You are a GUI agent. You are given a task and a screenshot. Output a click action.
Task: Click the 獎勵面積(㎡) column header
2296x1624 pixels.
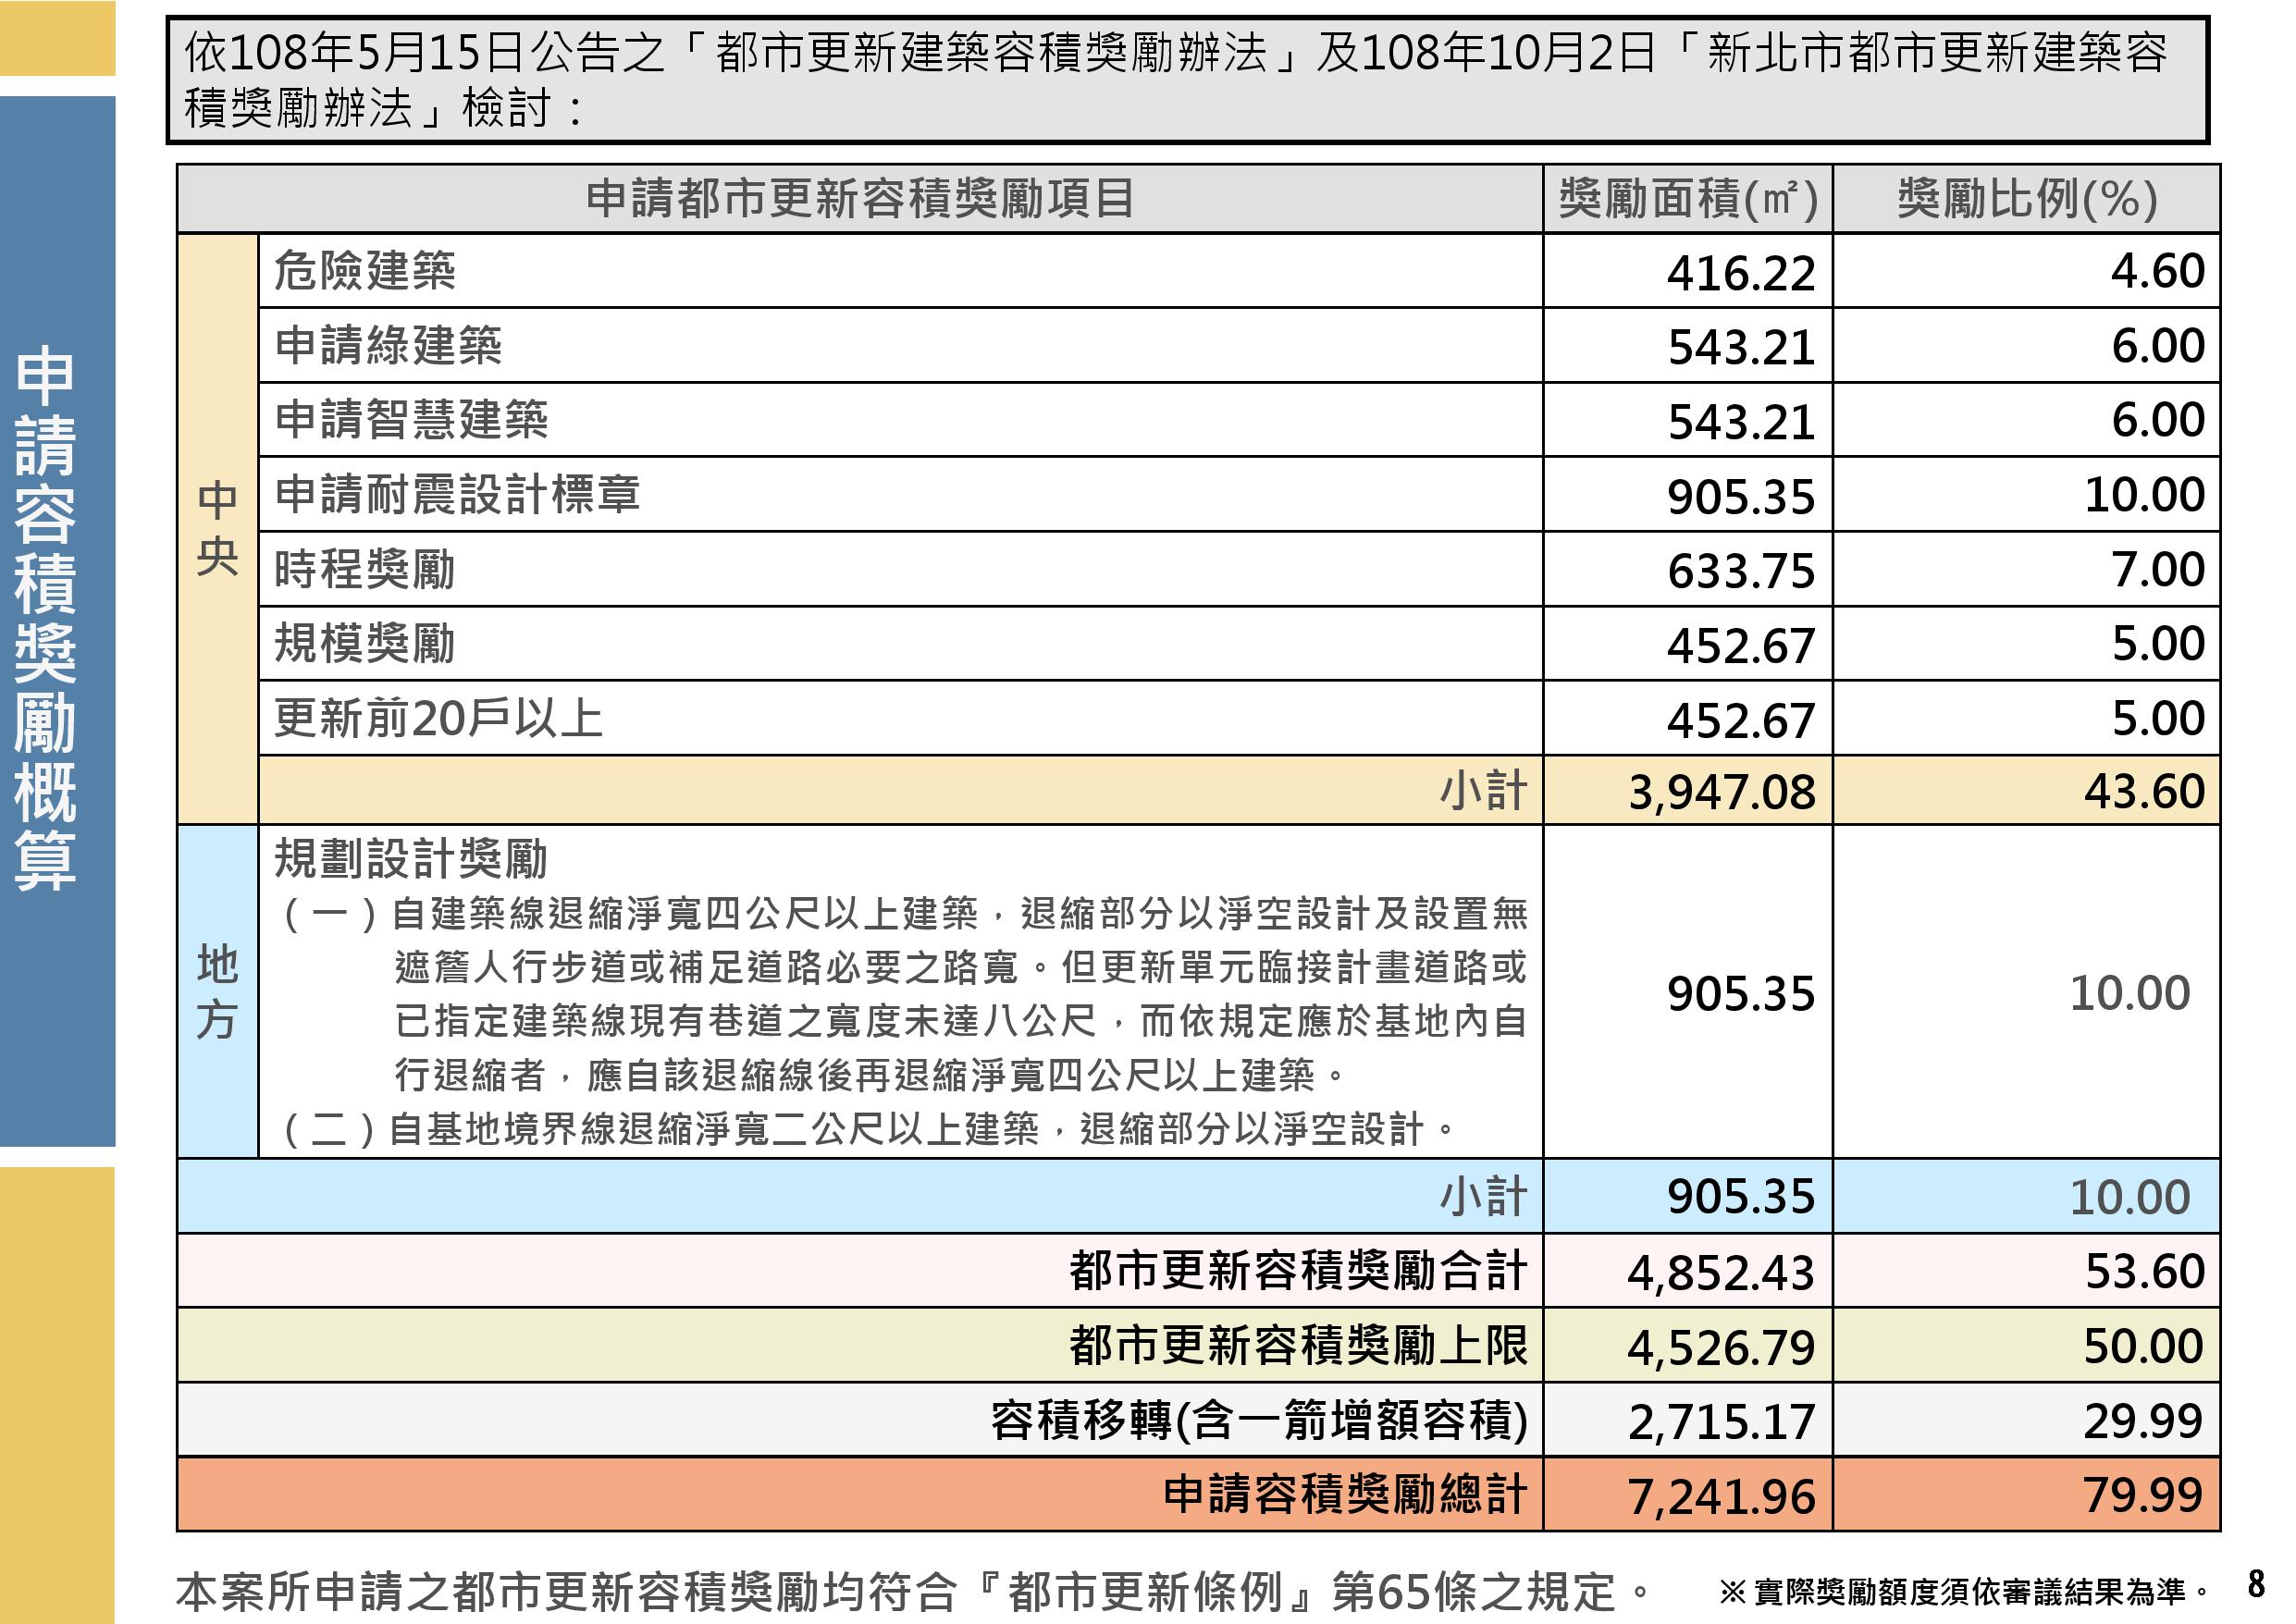pos(1688,199)
